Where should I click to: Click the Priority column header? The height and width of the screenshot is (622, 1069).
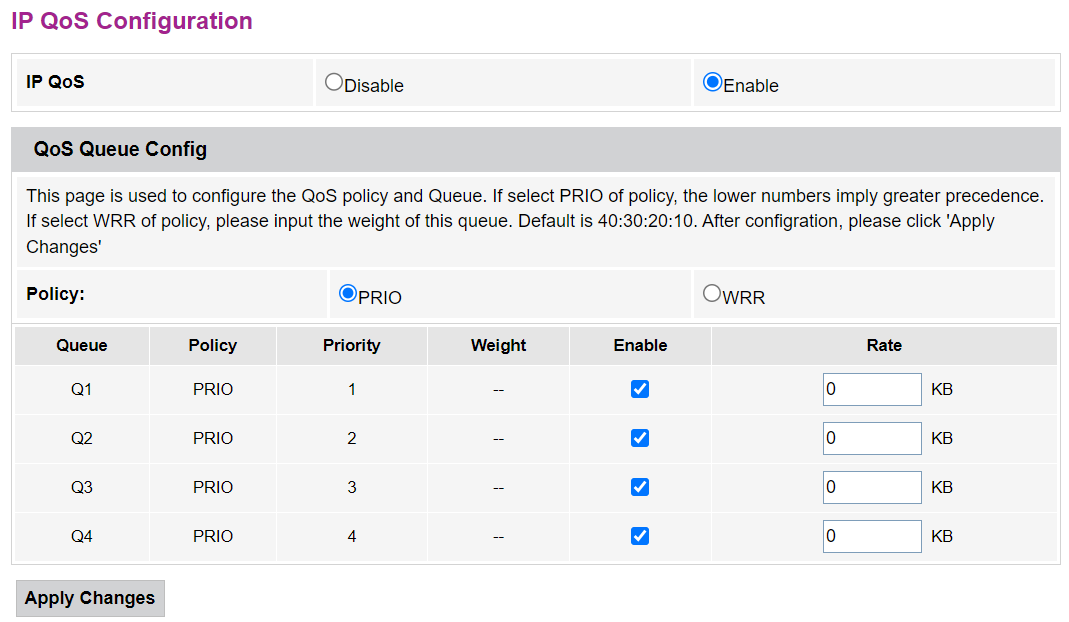352,345
